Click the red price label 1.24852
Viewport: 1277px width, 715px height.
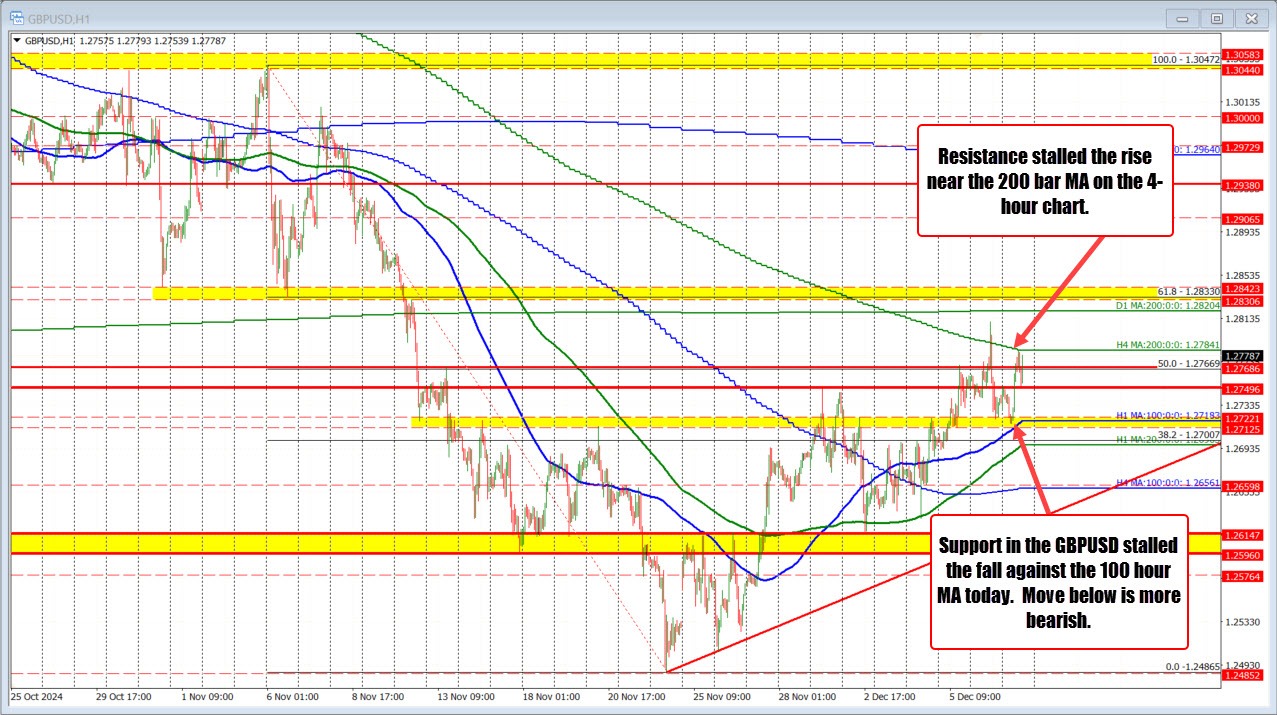pos(1244,675)
